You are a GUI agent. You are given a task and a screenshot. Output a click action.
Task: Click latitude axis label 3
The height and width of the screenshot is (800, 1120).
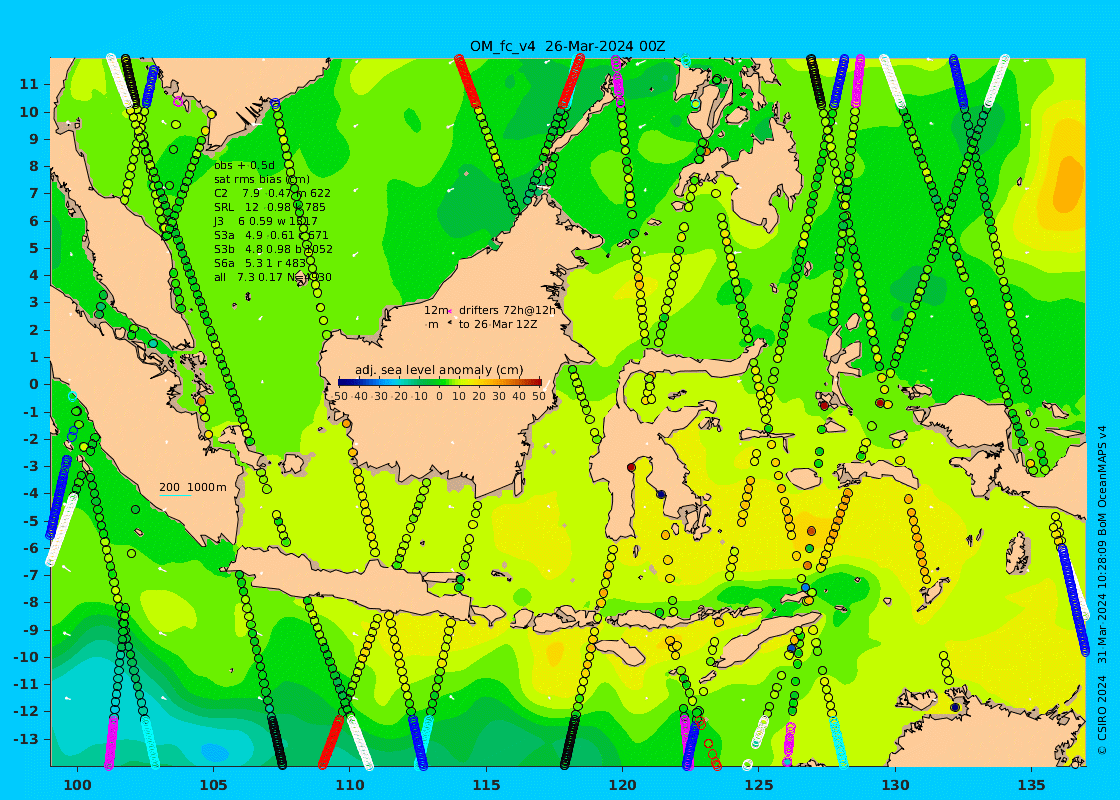tap(33, 302)
